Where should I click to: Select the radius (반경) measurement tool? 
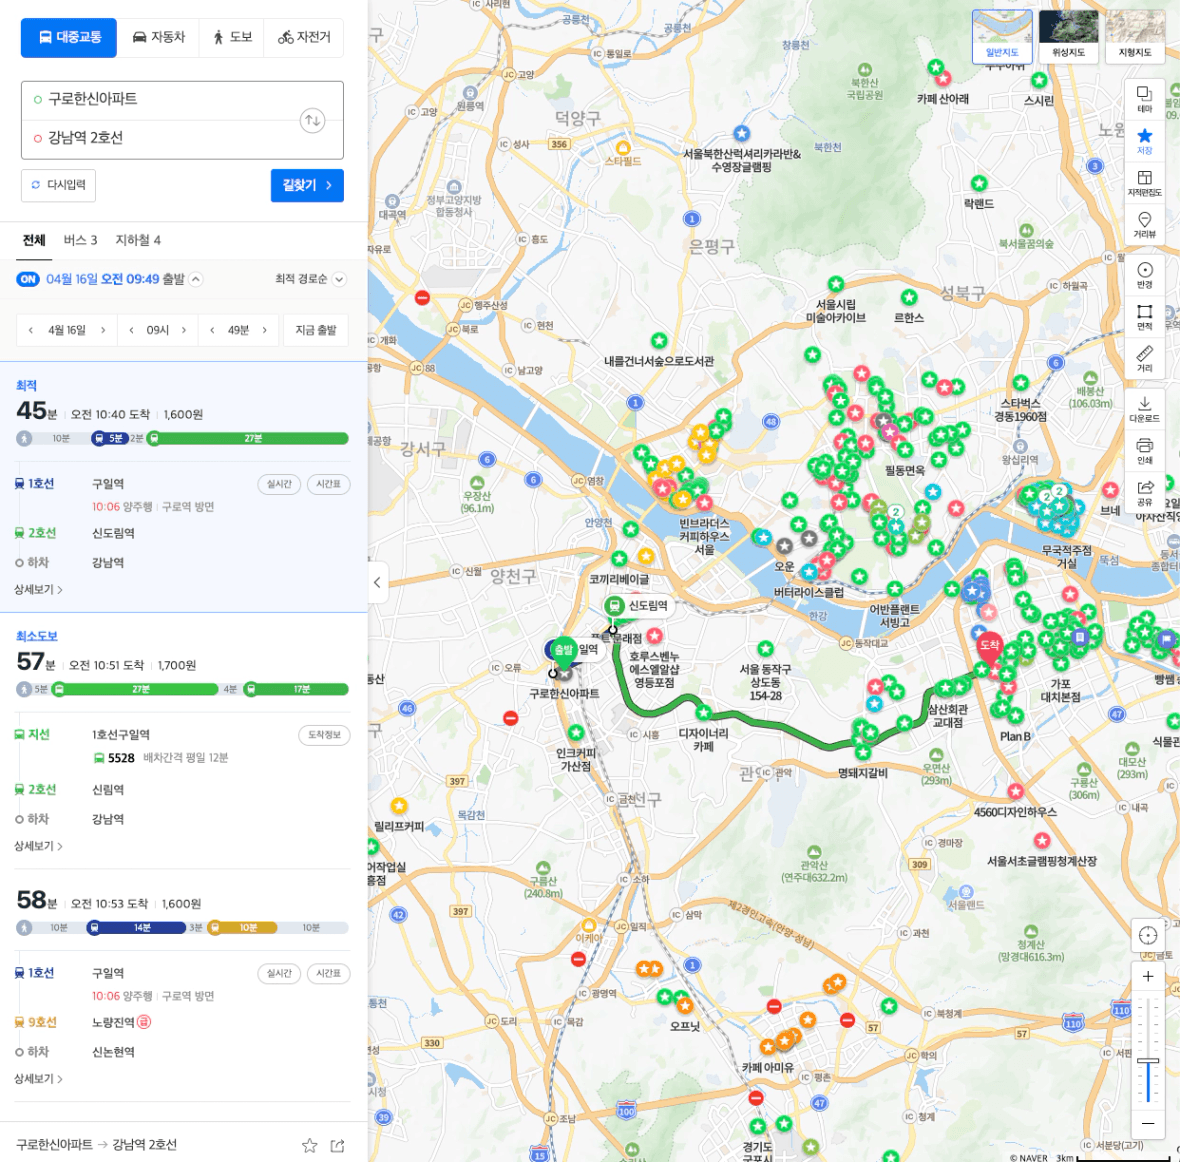tap(1145, 275)
